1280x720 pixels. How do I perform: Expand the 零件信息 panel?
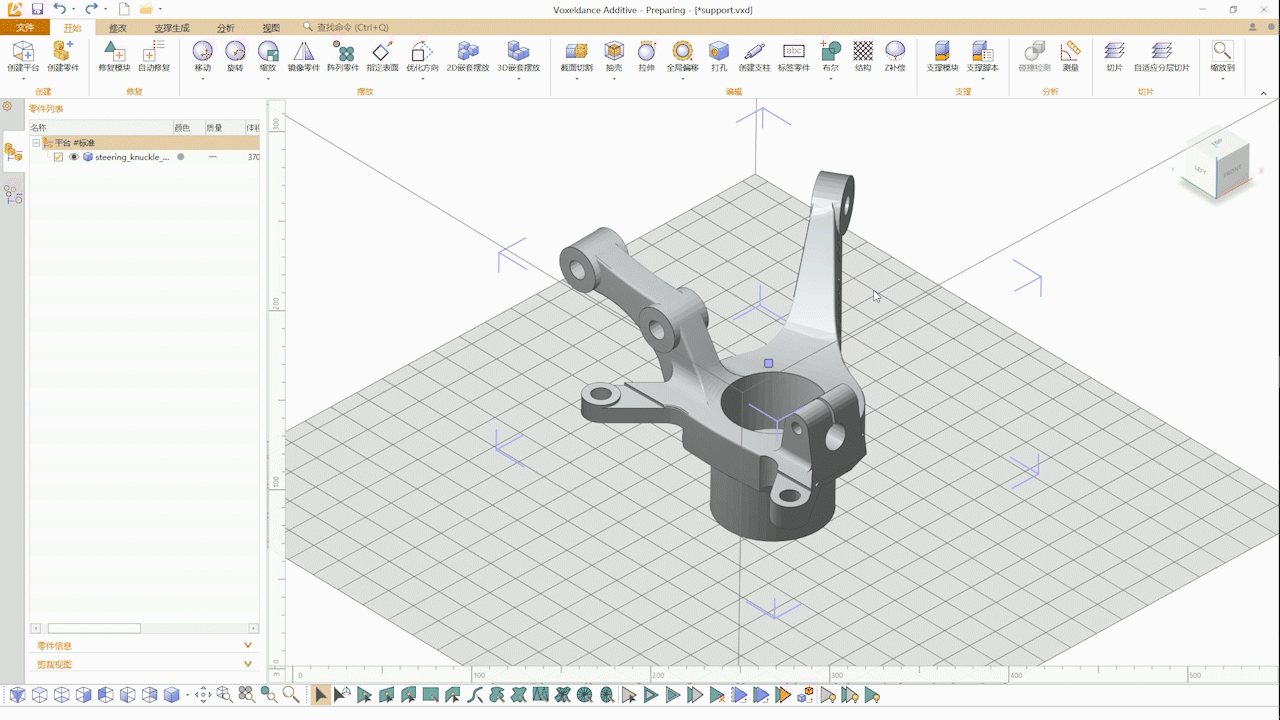click(248, 646)
